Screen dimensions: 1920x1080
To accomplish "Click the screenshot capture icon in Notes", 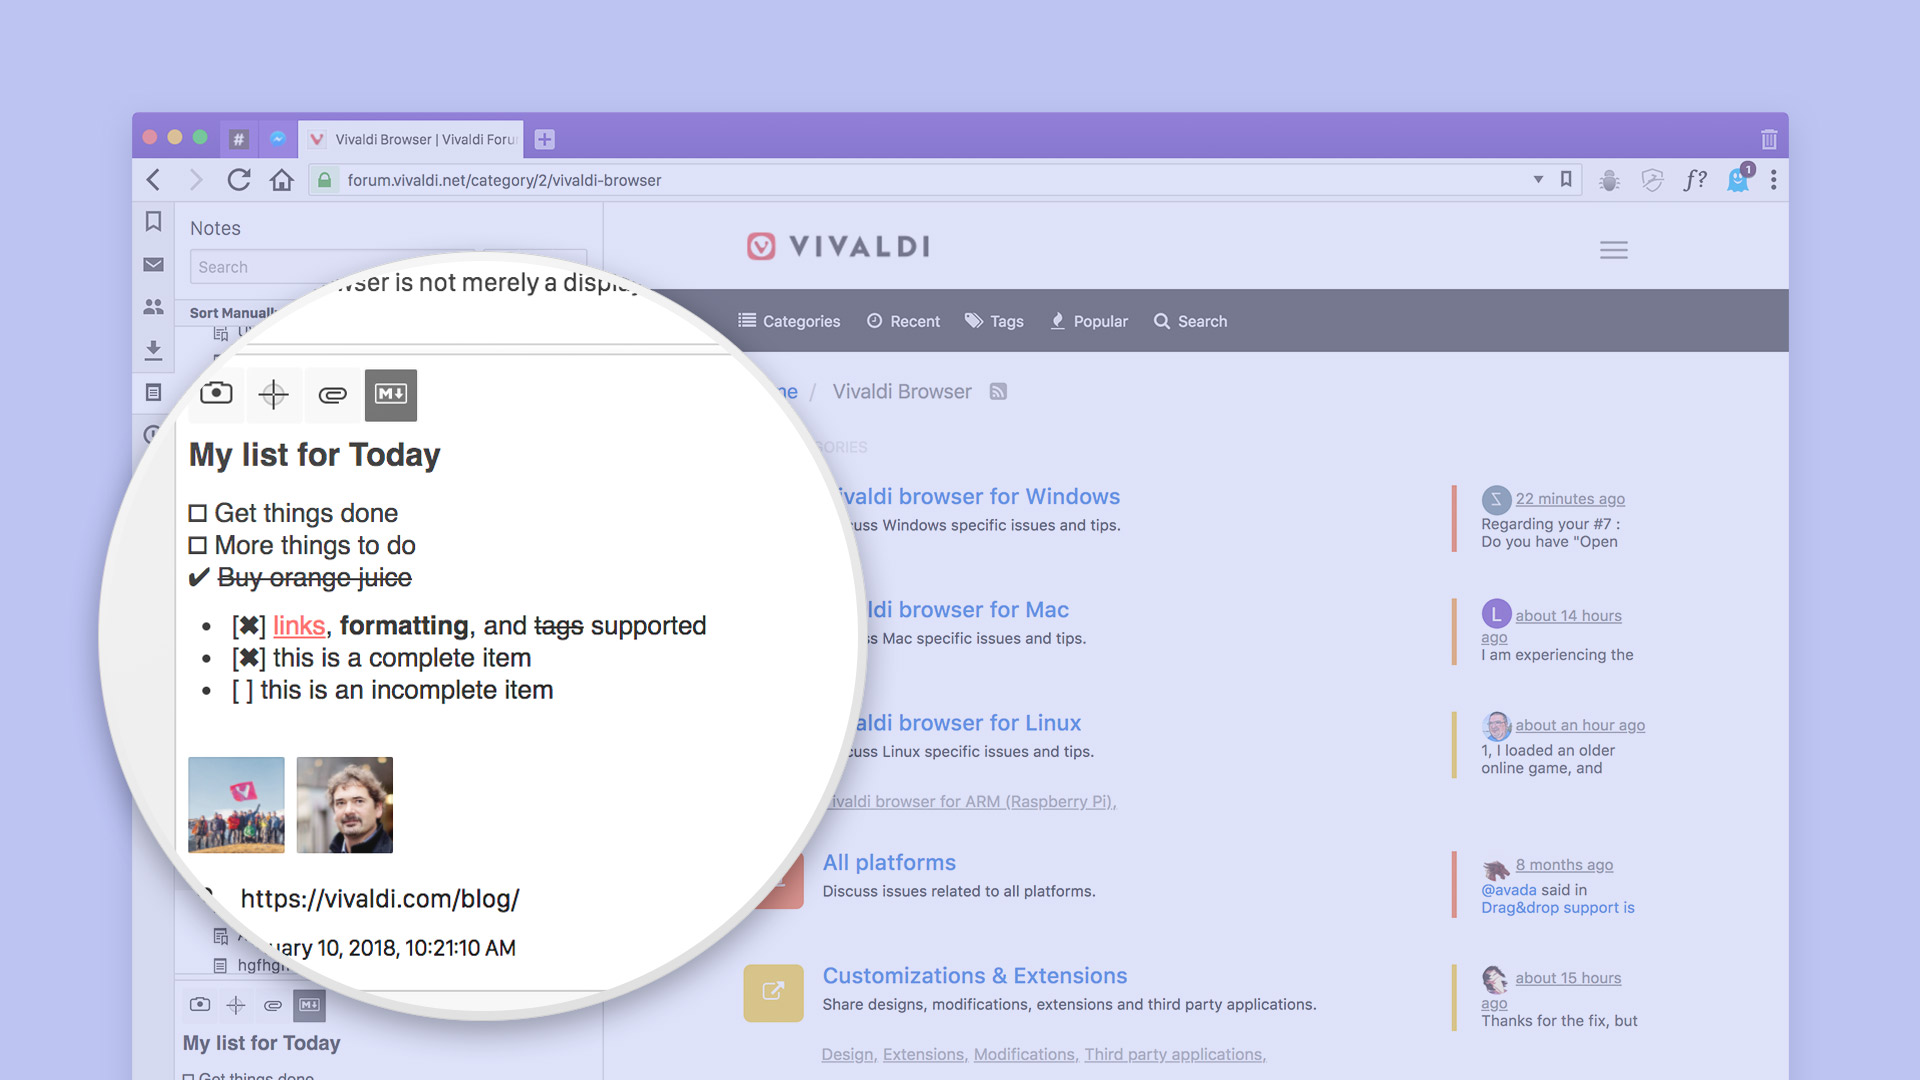I will pyautogui.click(x=215, y=393).
